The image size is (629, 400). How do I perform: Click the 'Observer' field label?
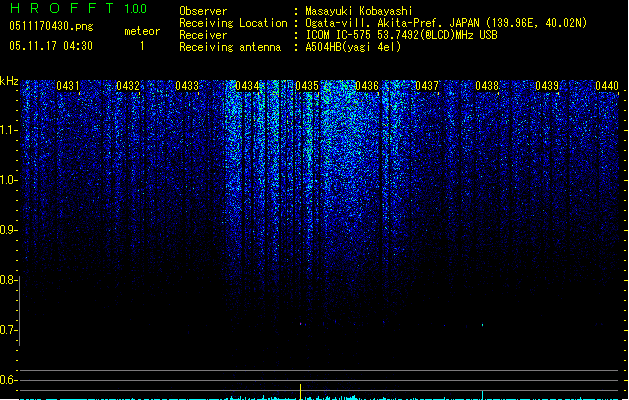point(203,11)
